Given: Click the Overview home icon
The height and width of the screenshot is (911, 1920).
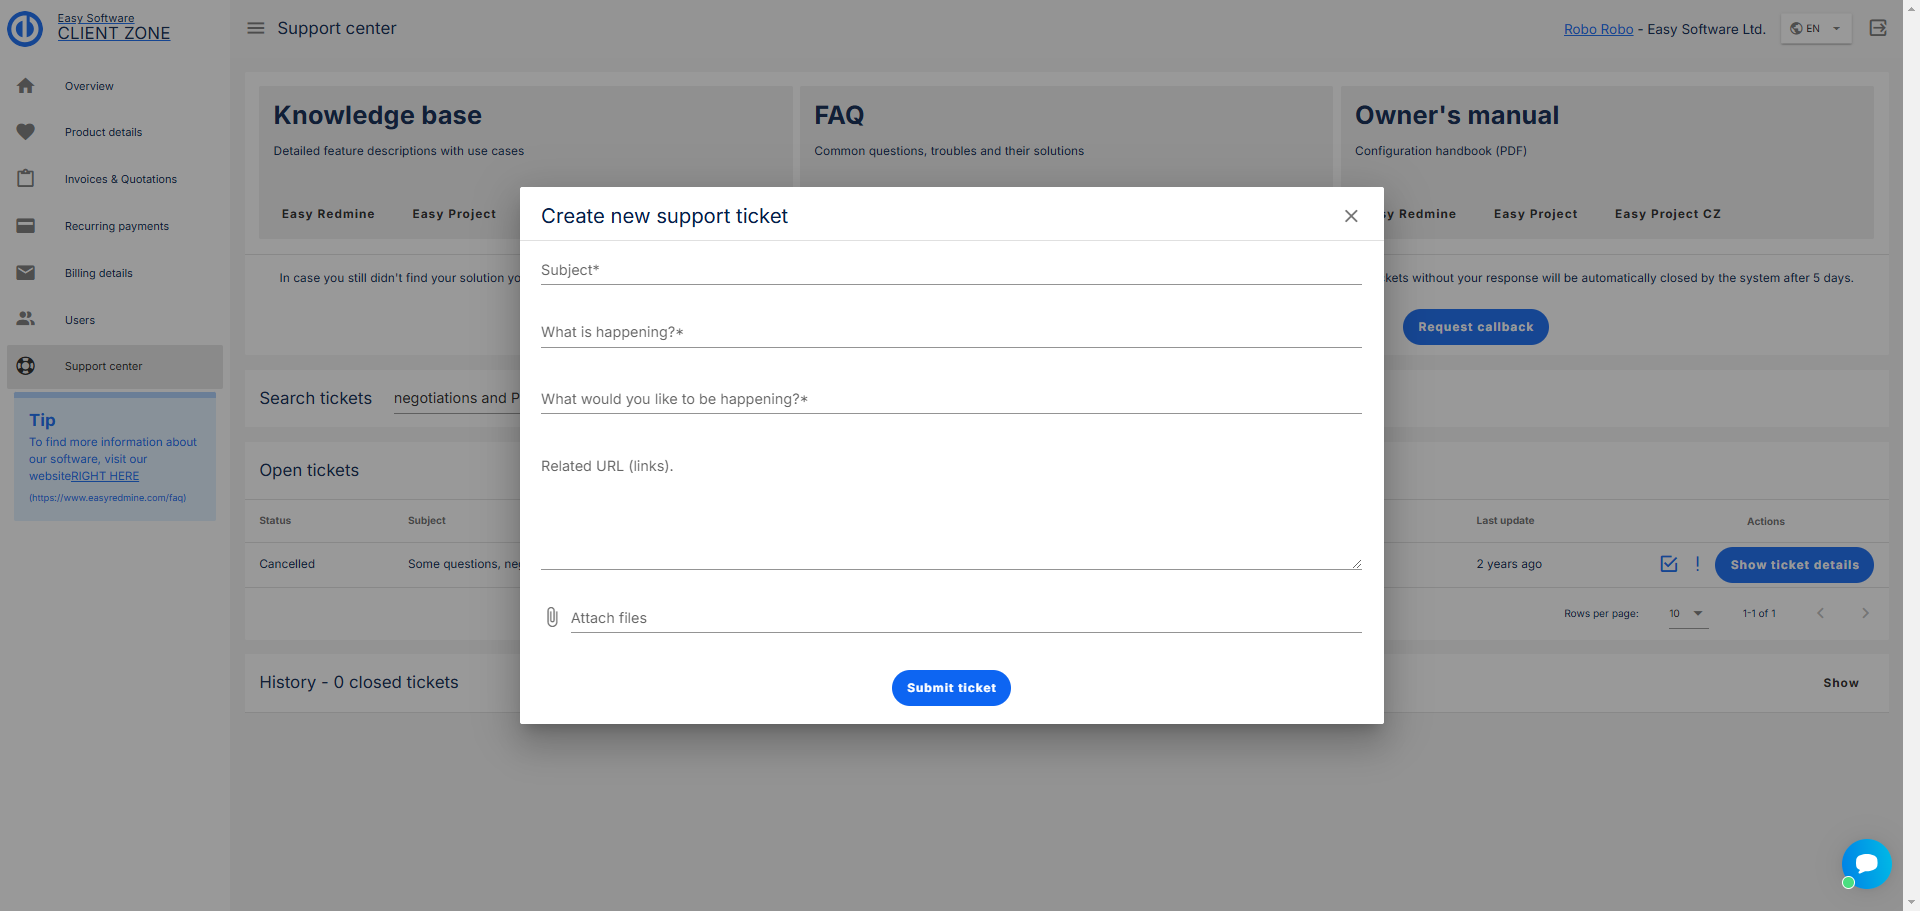Looking at the screenshot, I should 26,86.
